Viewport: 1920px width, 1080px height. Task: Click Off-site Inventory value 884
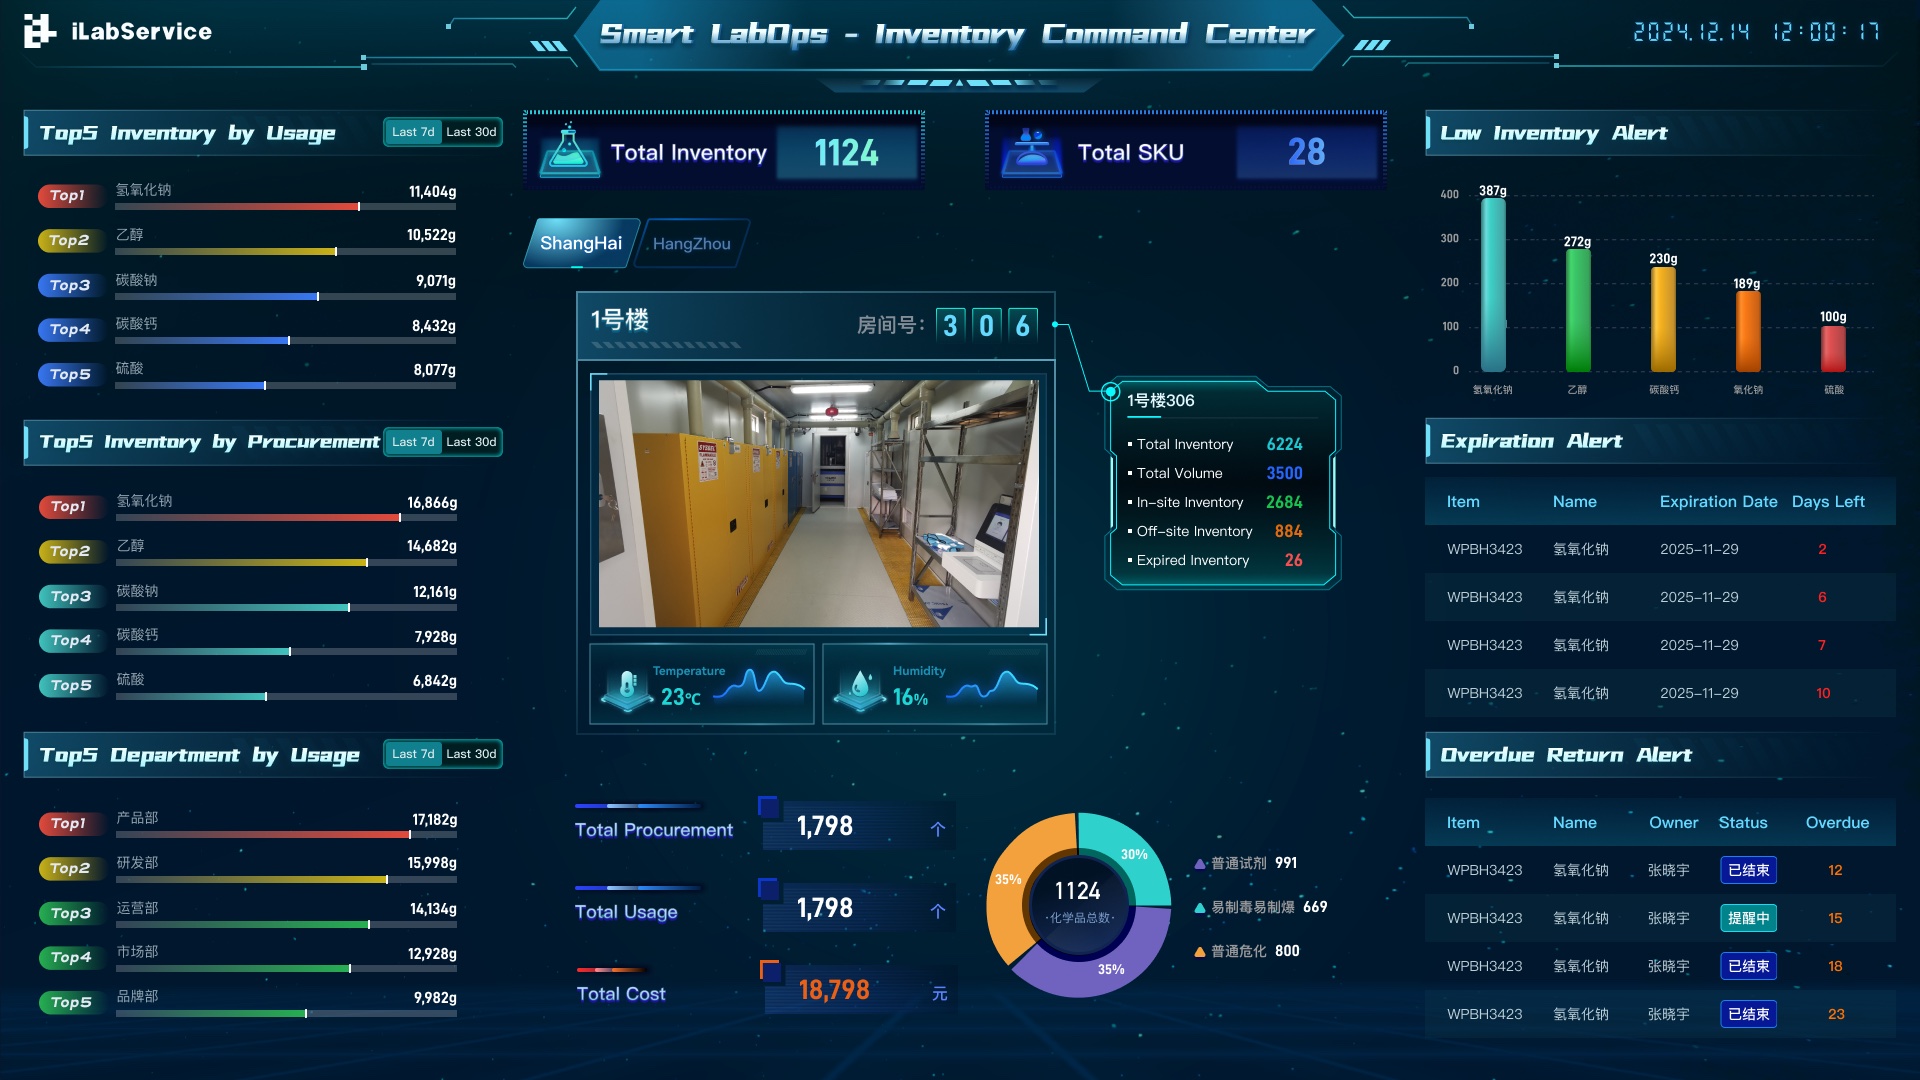1288,531
